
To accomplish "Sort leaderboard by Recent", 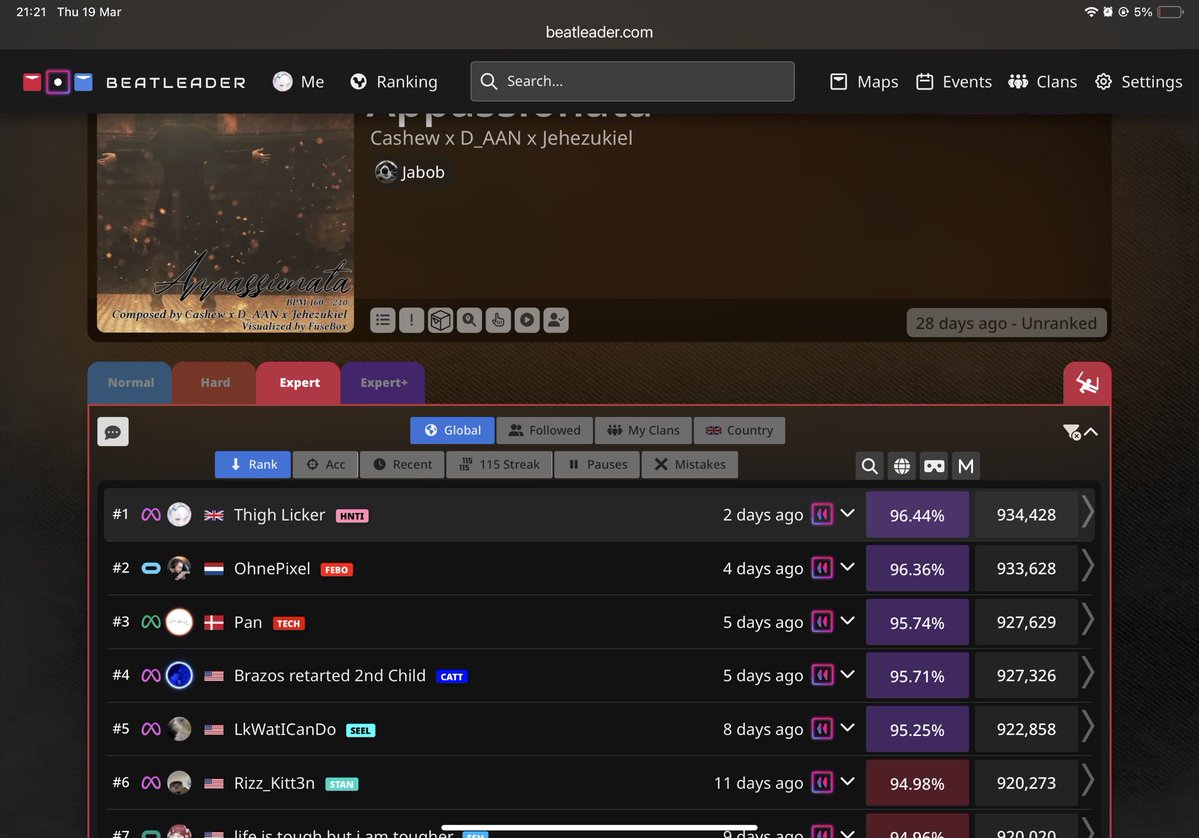I will click(402, 464).
